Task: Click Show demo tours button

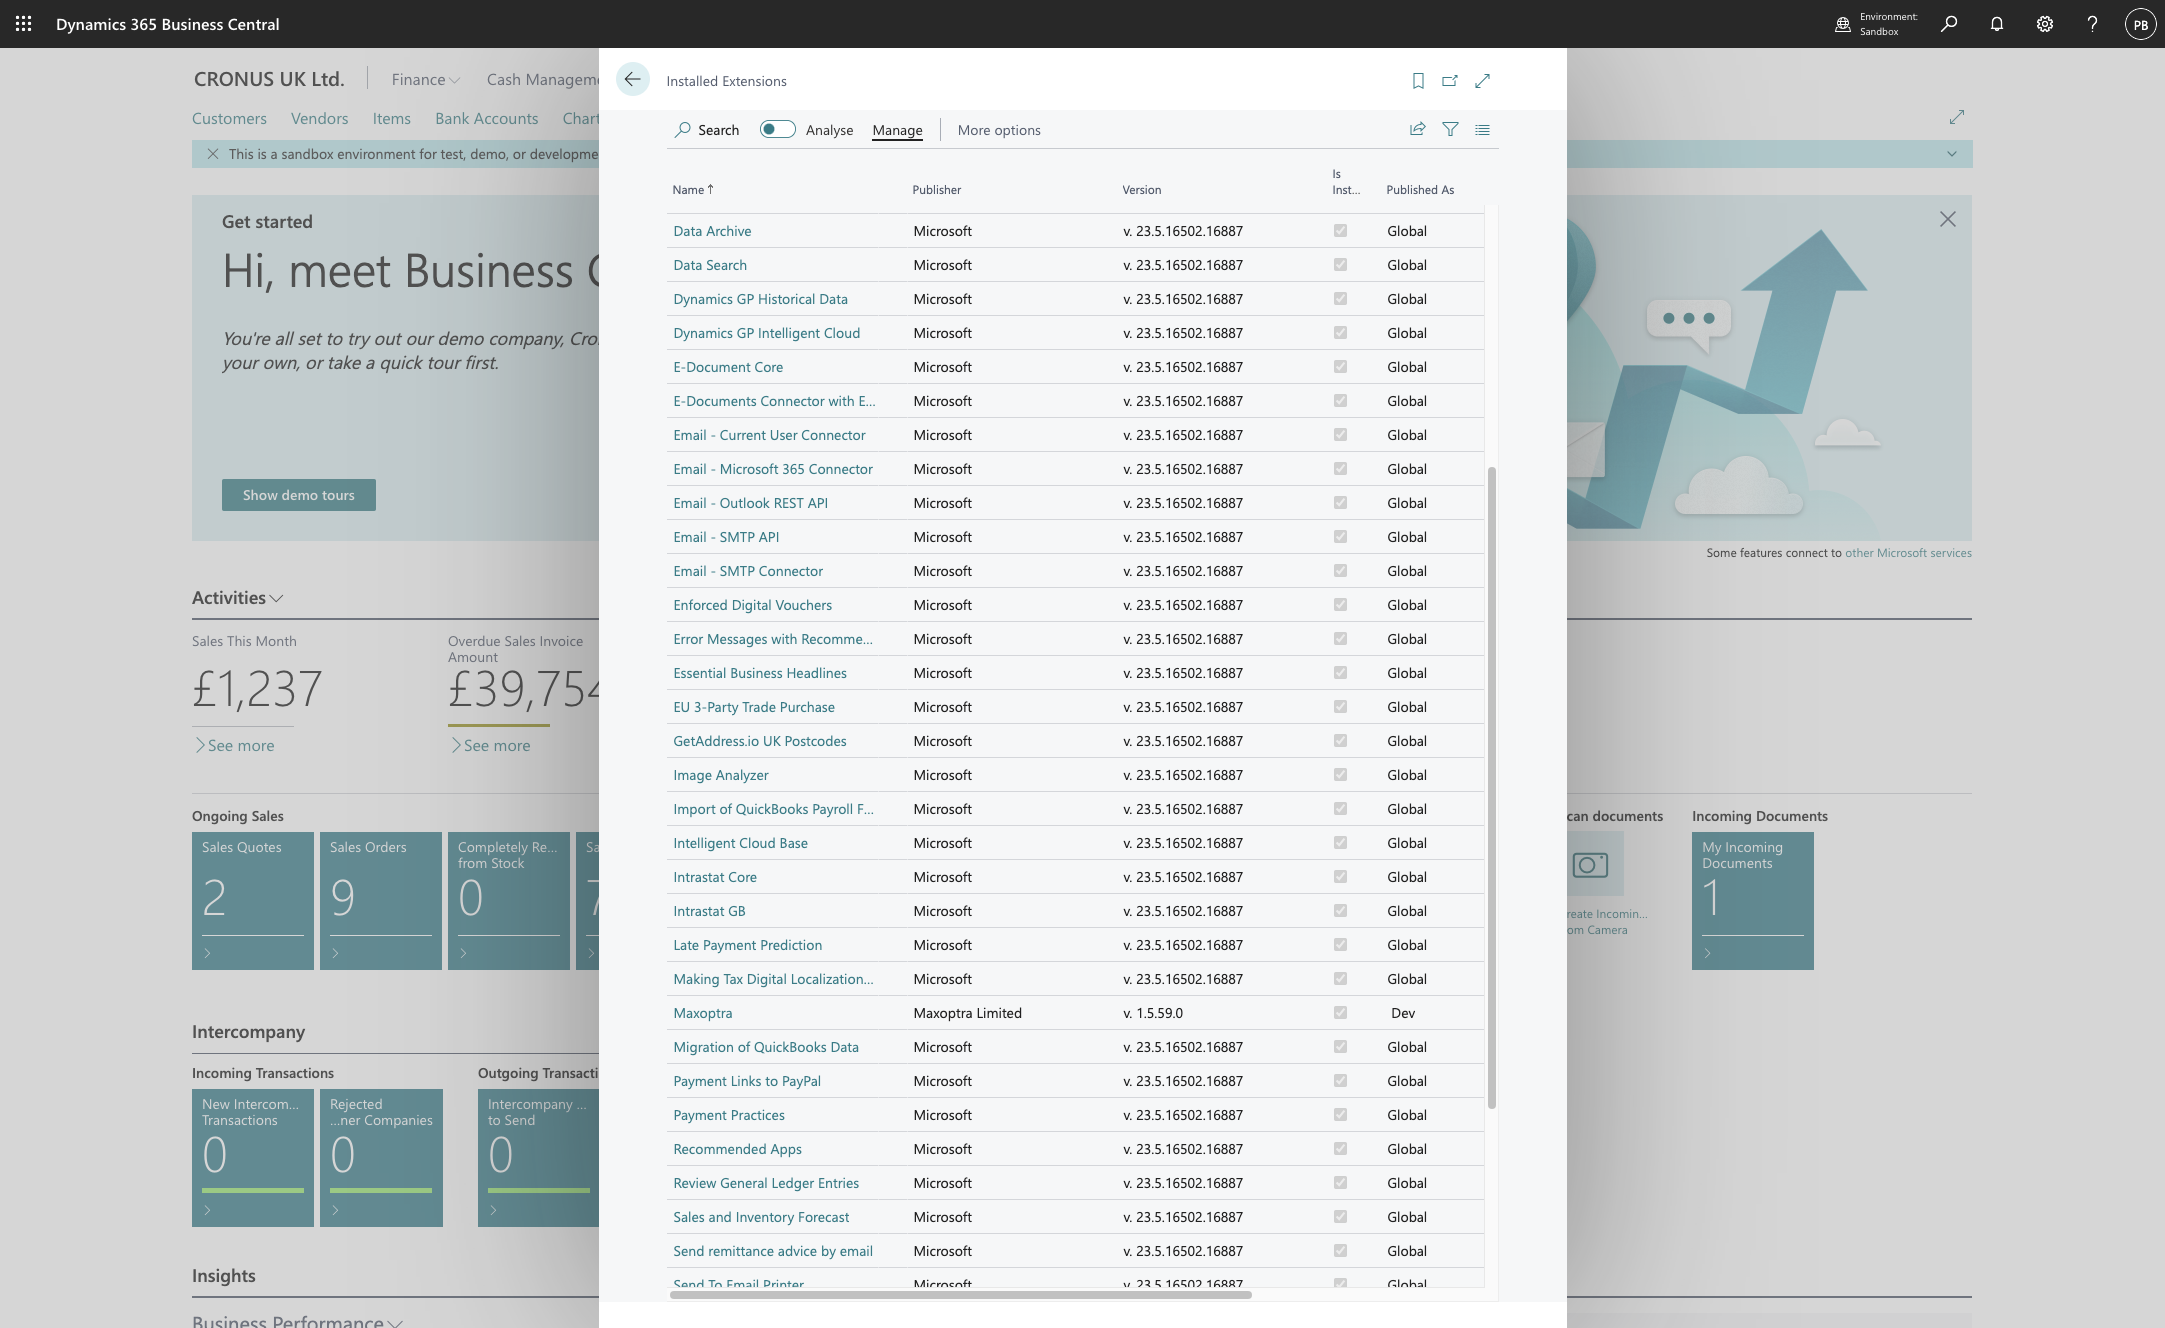Action: point(299,495)
